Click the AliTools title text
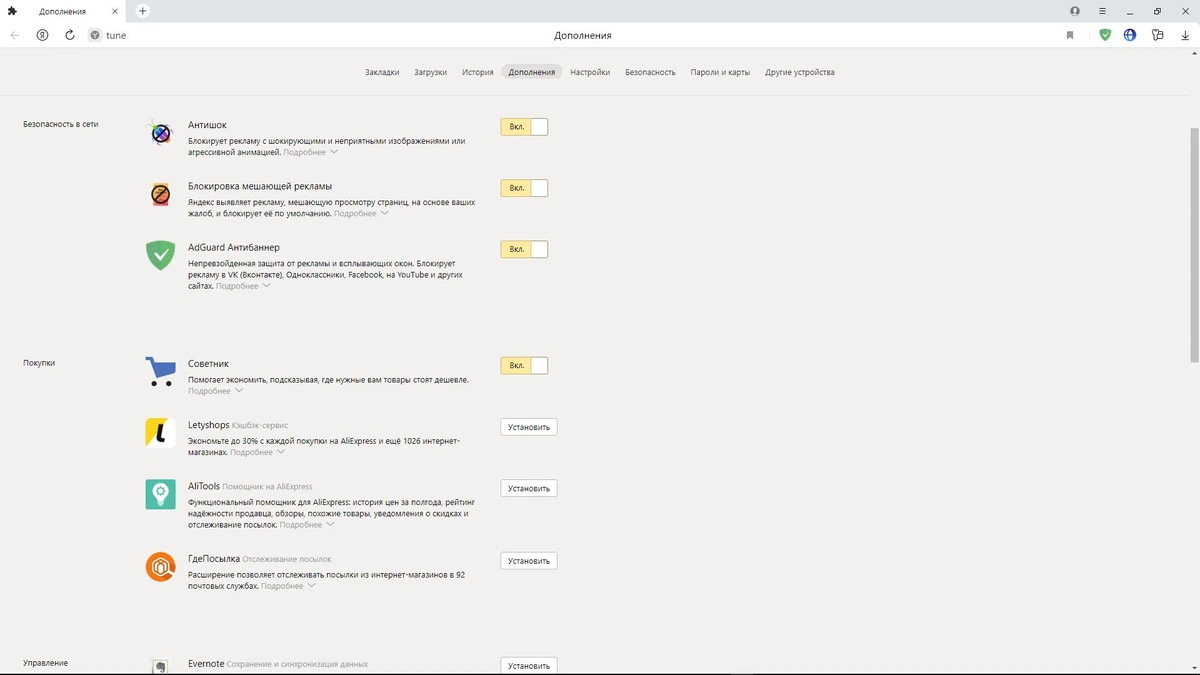This screenshot has height=675, width=1200. point(204,486)
